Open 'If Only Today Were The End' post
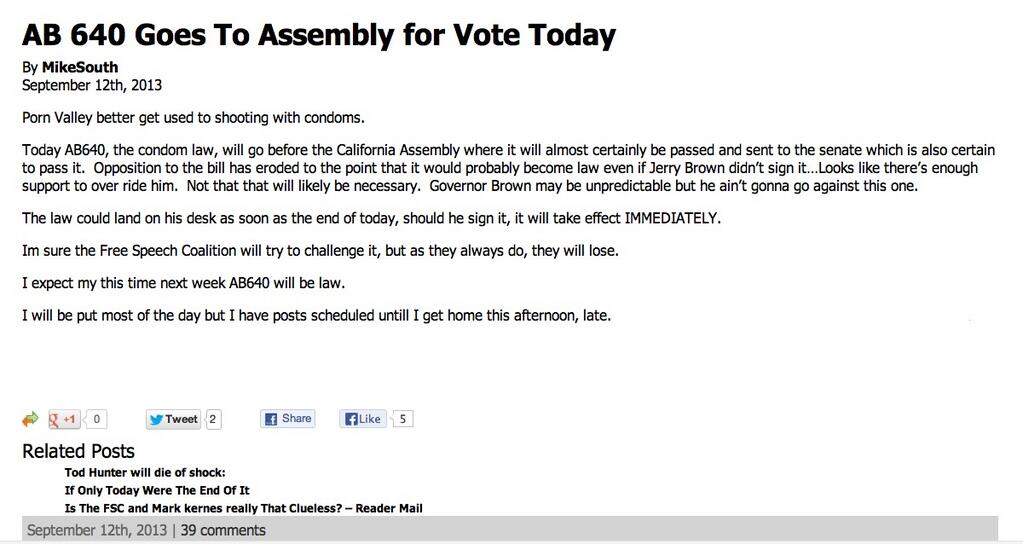Screen dimensions: 1023x544 point(157,490)
